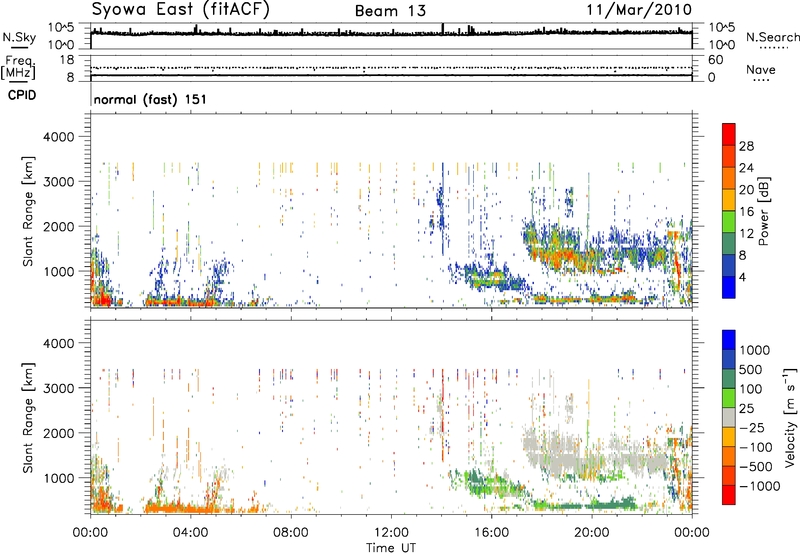Screen dimensions: 800x554
Task: Click the 'Beam 13' label
Action: [x=390, y=11]
